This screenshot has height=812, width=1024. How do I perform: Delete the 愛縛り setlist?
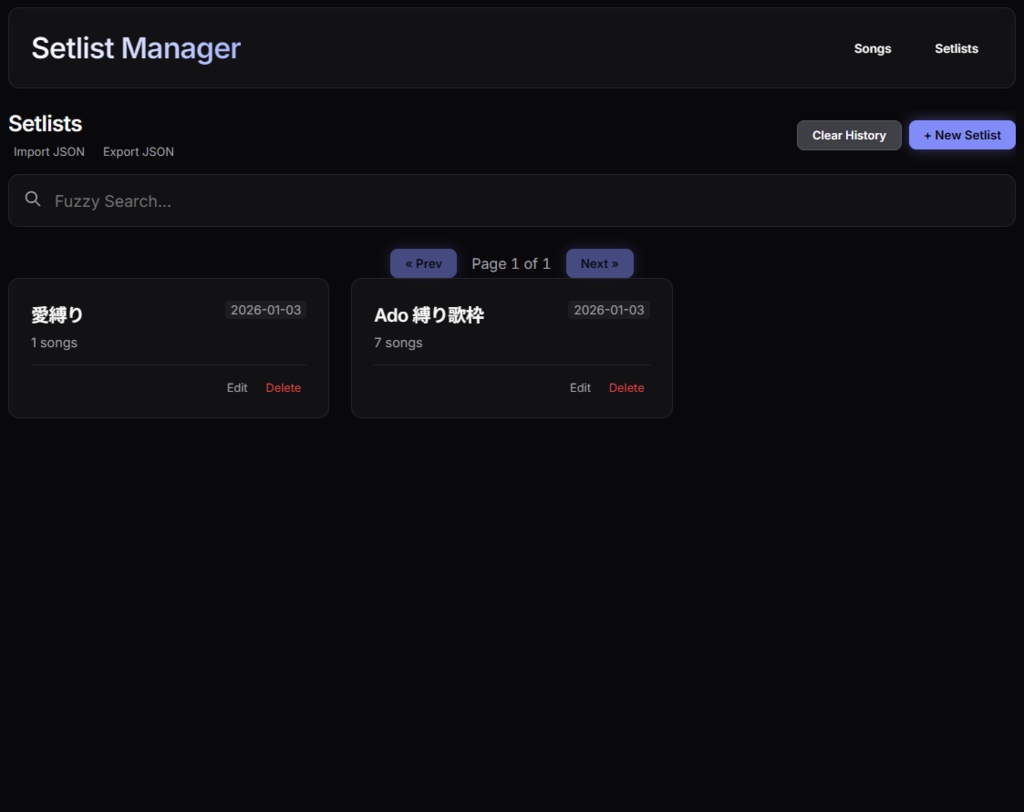pos(283,387)
